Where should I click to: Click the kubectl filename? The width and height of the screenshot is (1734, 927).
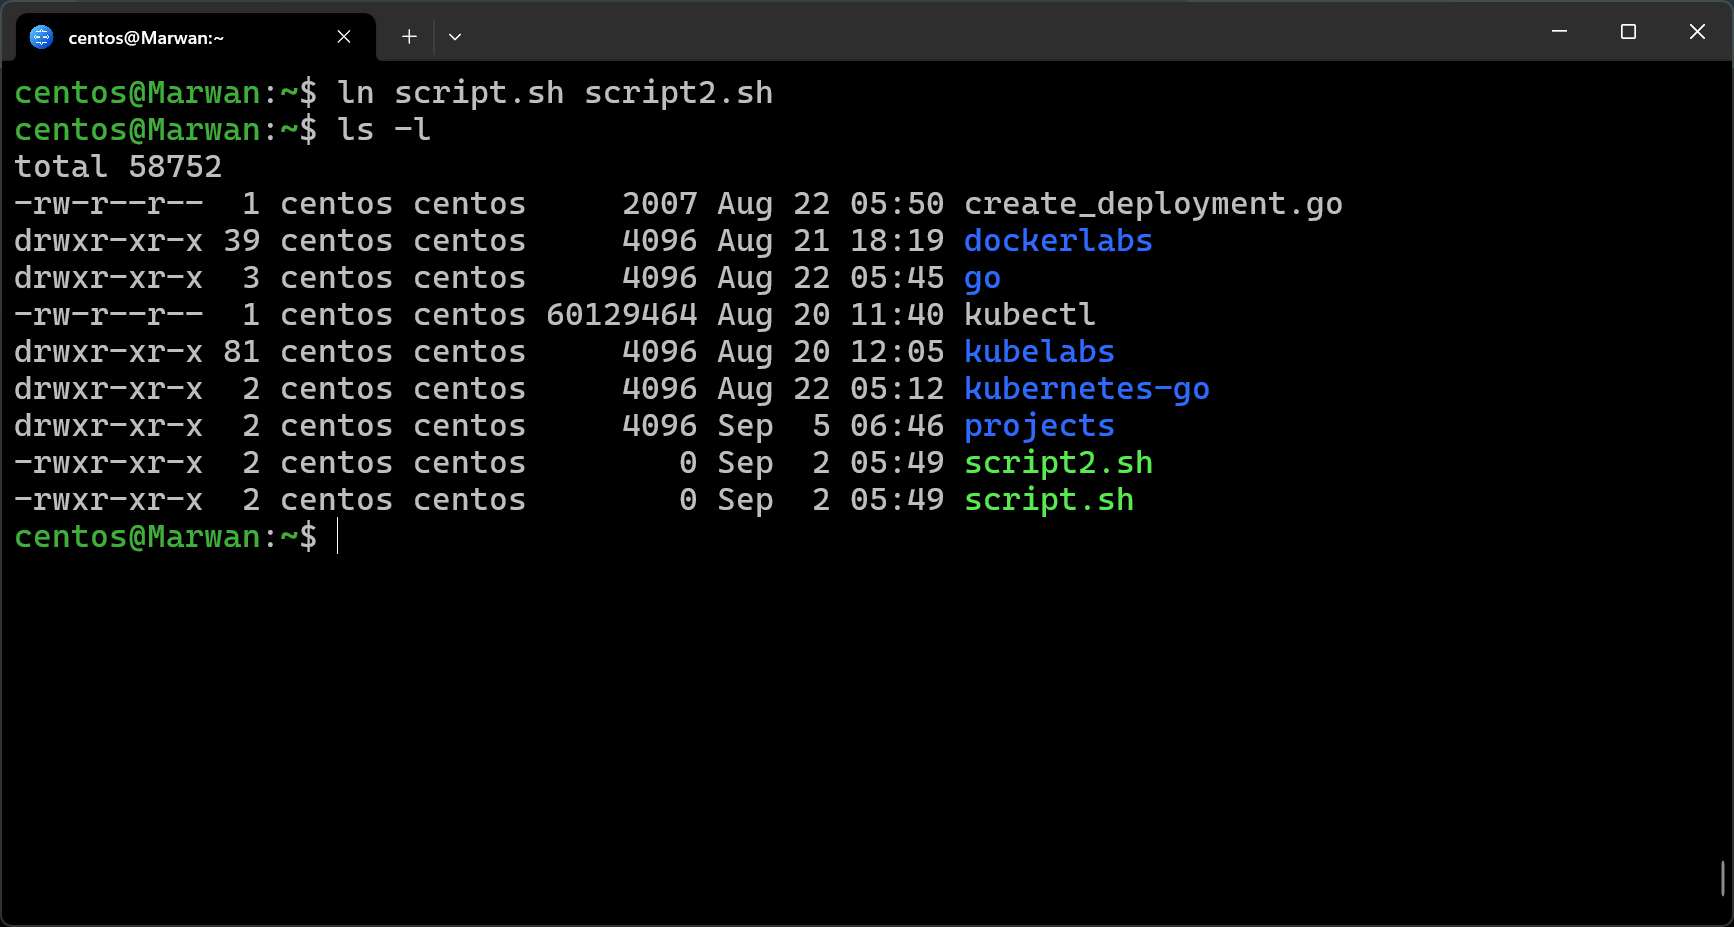tap(1030, 315)
